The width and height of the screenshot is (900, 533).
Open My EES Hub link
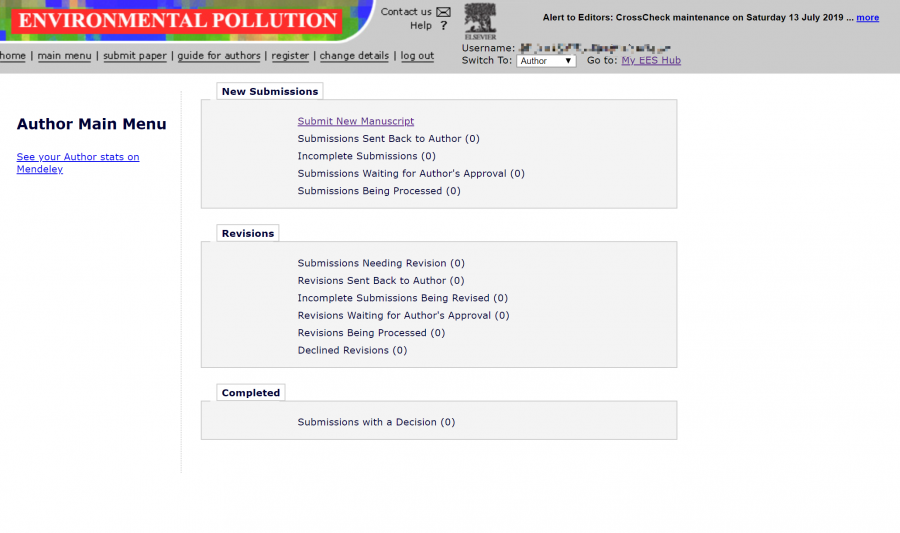651,60
